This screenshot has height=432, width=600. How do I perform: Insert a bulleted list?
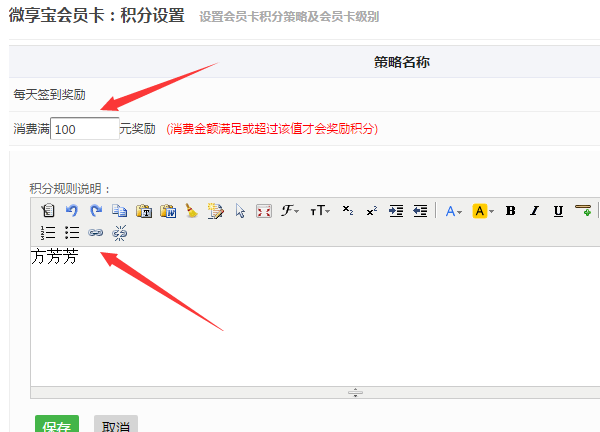click(x=72, y=233)
